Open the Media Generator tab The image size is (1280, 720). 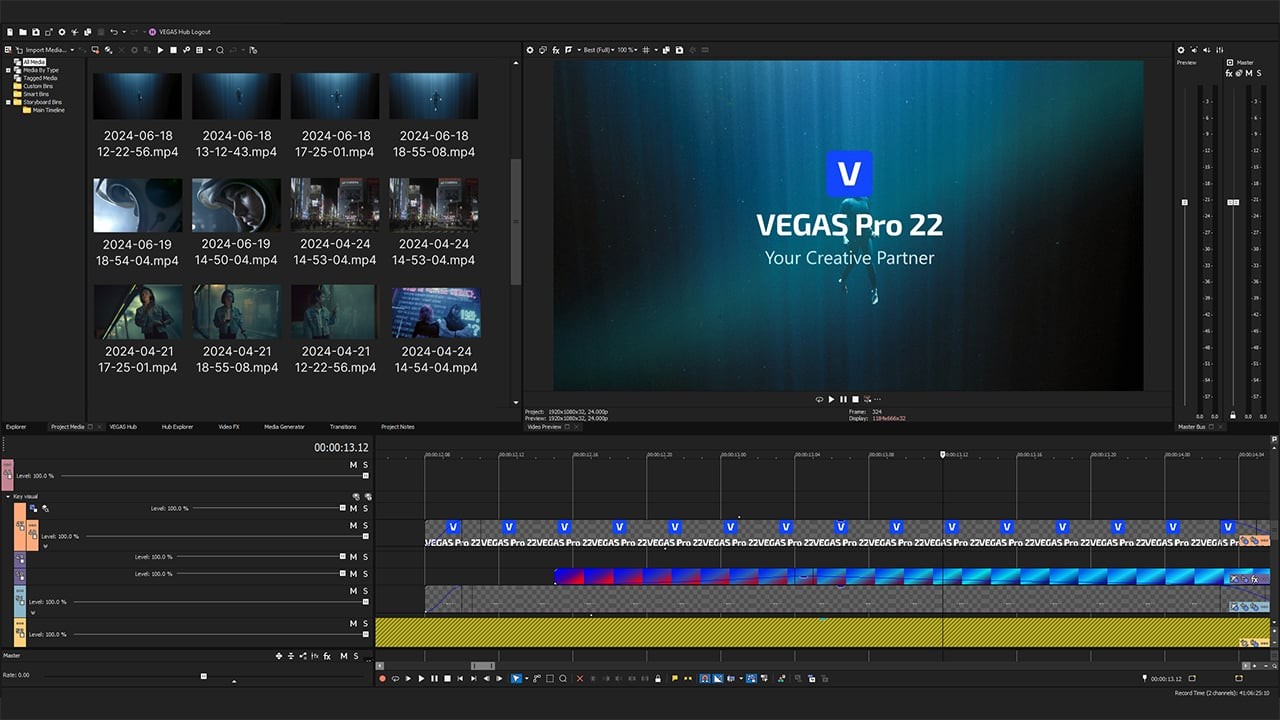(x=284, y=427)
